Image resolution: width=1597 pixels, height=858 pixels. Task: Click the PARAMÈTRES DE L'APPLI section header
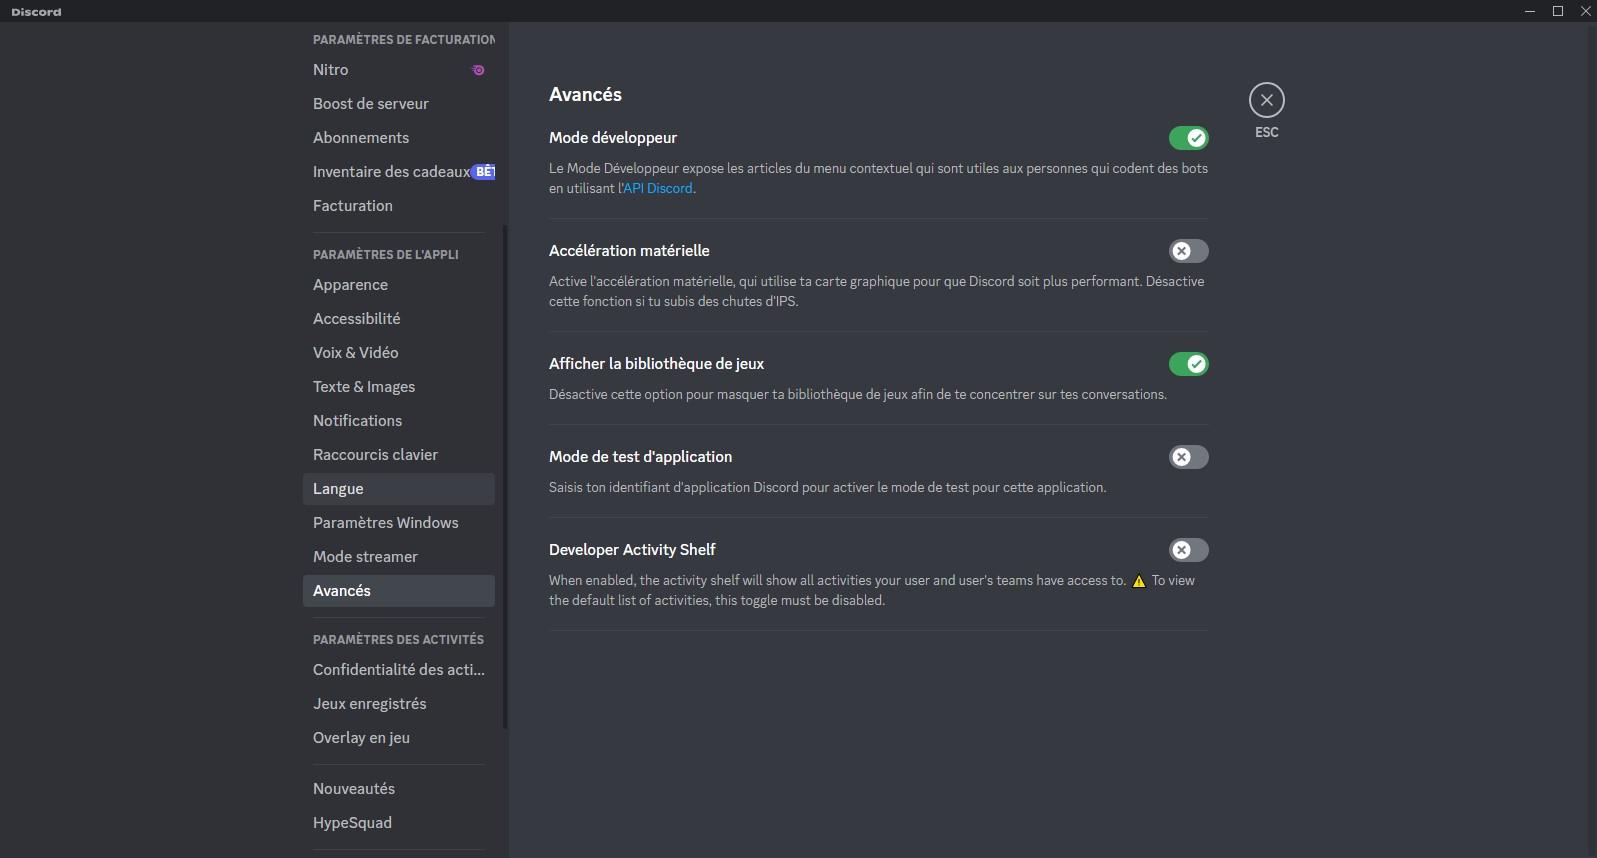pos(386,255)
